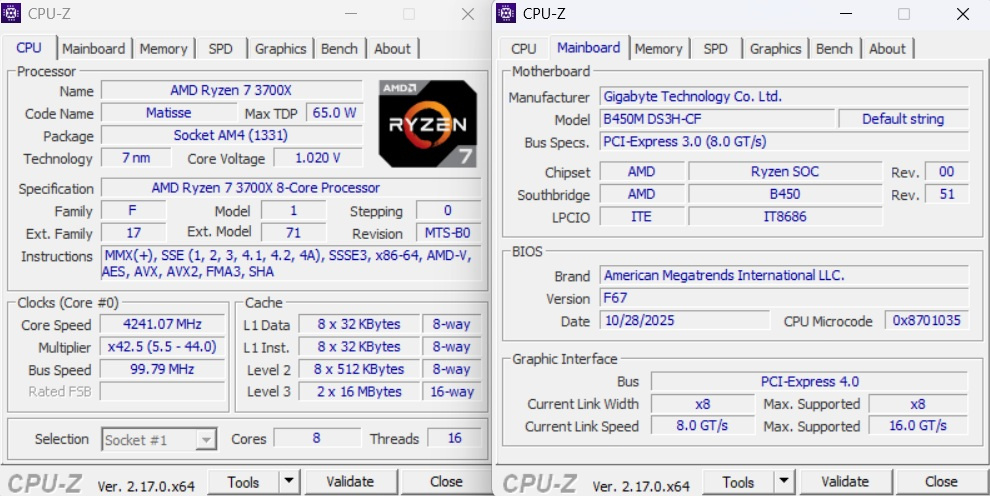Switch to Graphics tab in right window
Image resolution: width=990 pixels, height=496 pixels.
point(775,49)
